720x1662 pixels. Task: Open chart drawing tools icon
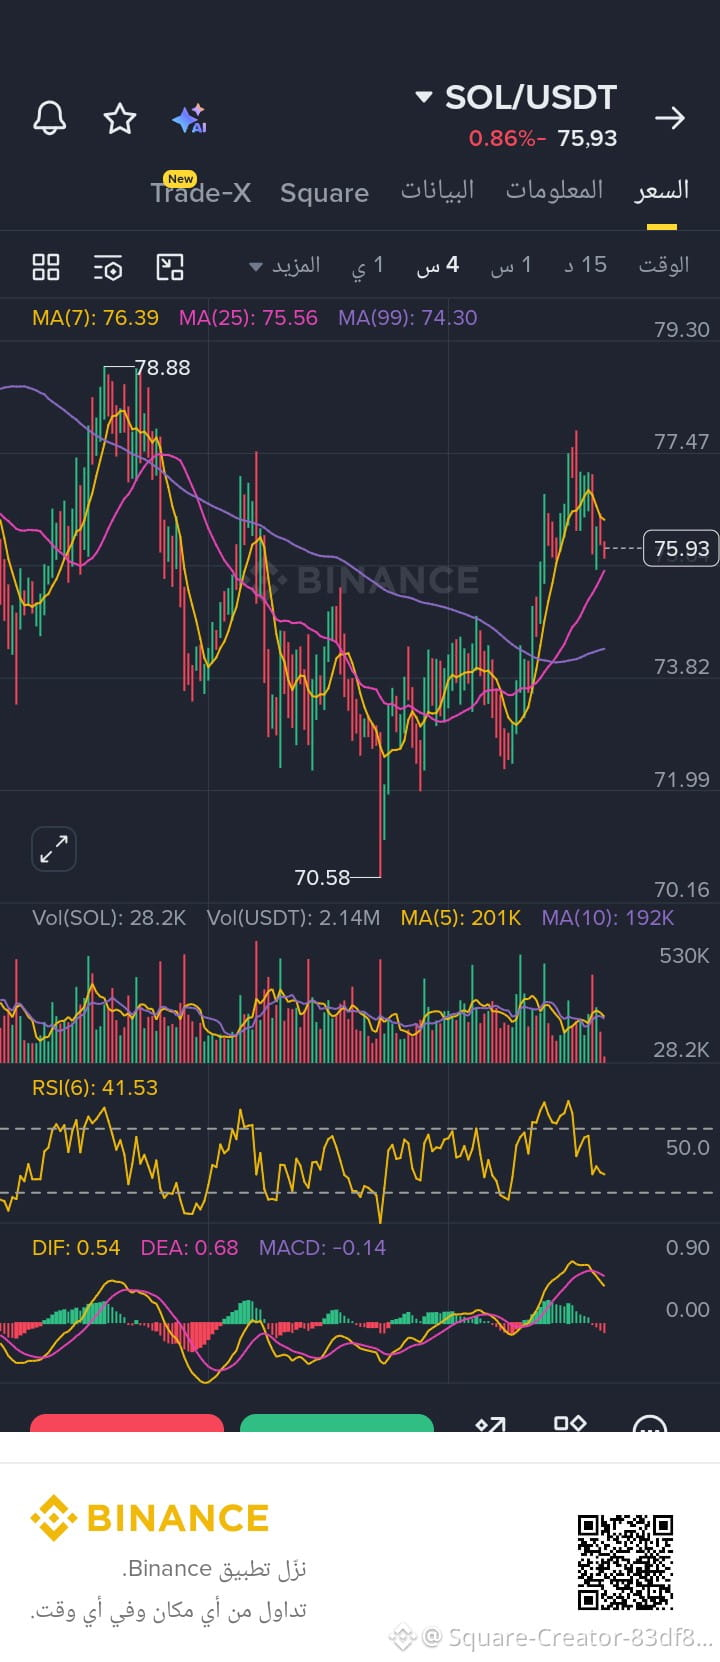coord(170,267)
